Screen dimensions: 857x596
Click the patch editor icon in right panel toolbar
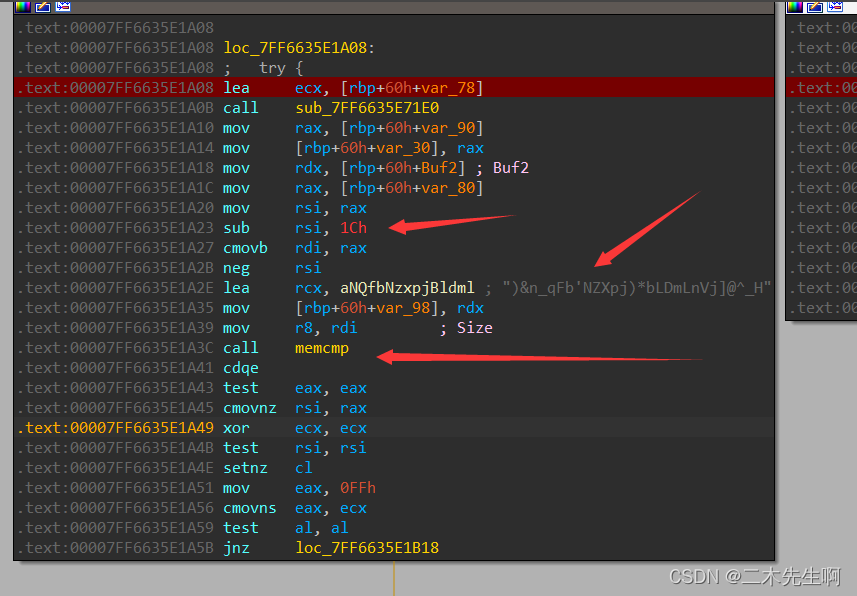(x=835, y=7)
